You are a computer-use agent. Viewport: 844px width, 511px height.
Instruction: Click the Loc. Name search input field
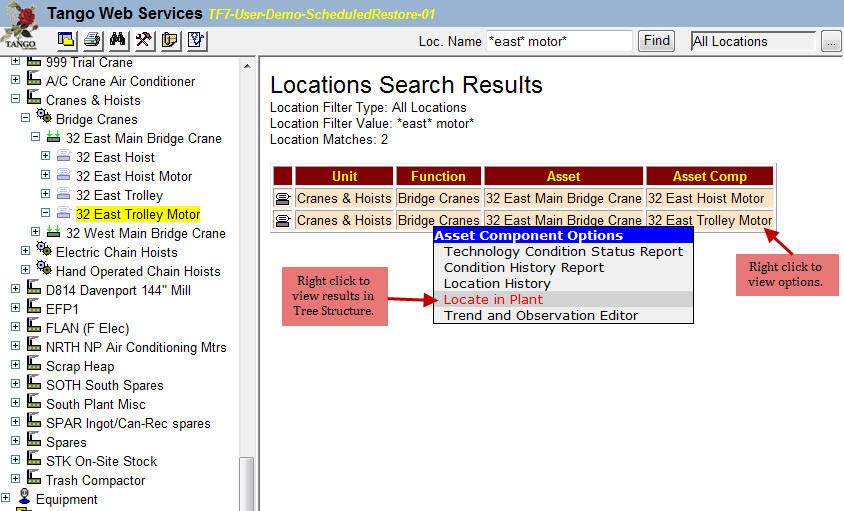(x=558, y=41)
